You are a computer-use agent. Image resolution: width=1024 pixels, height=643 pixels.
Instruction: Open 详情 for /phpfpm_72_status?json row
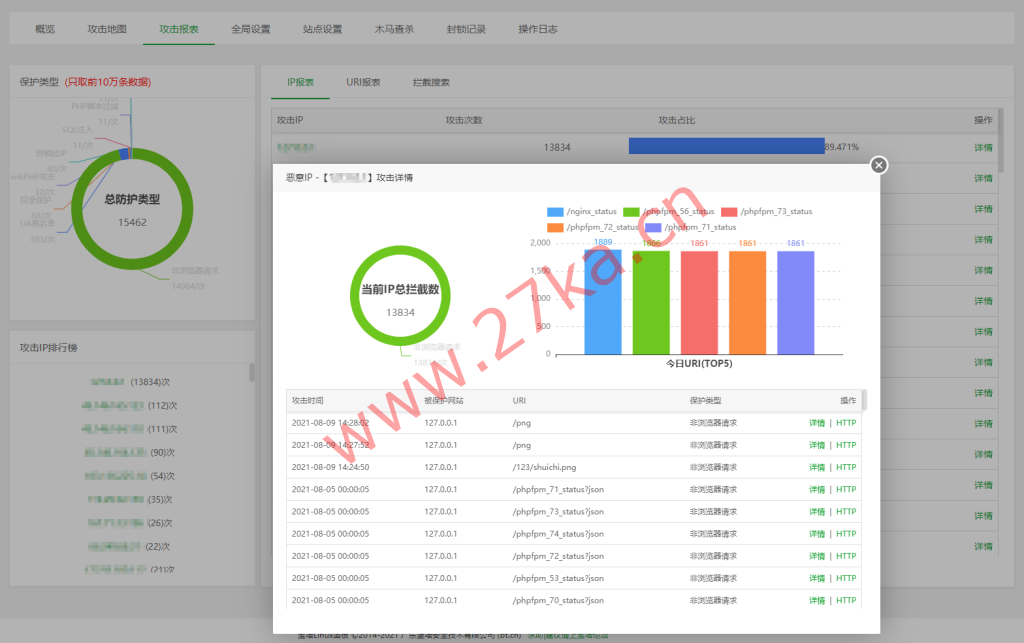[x=817, y=556]
